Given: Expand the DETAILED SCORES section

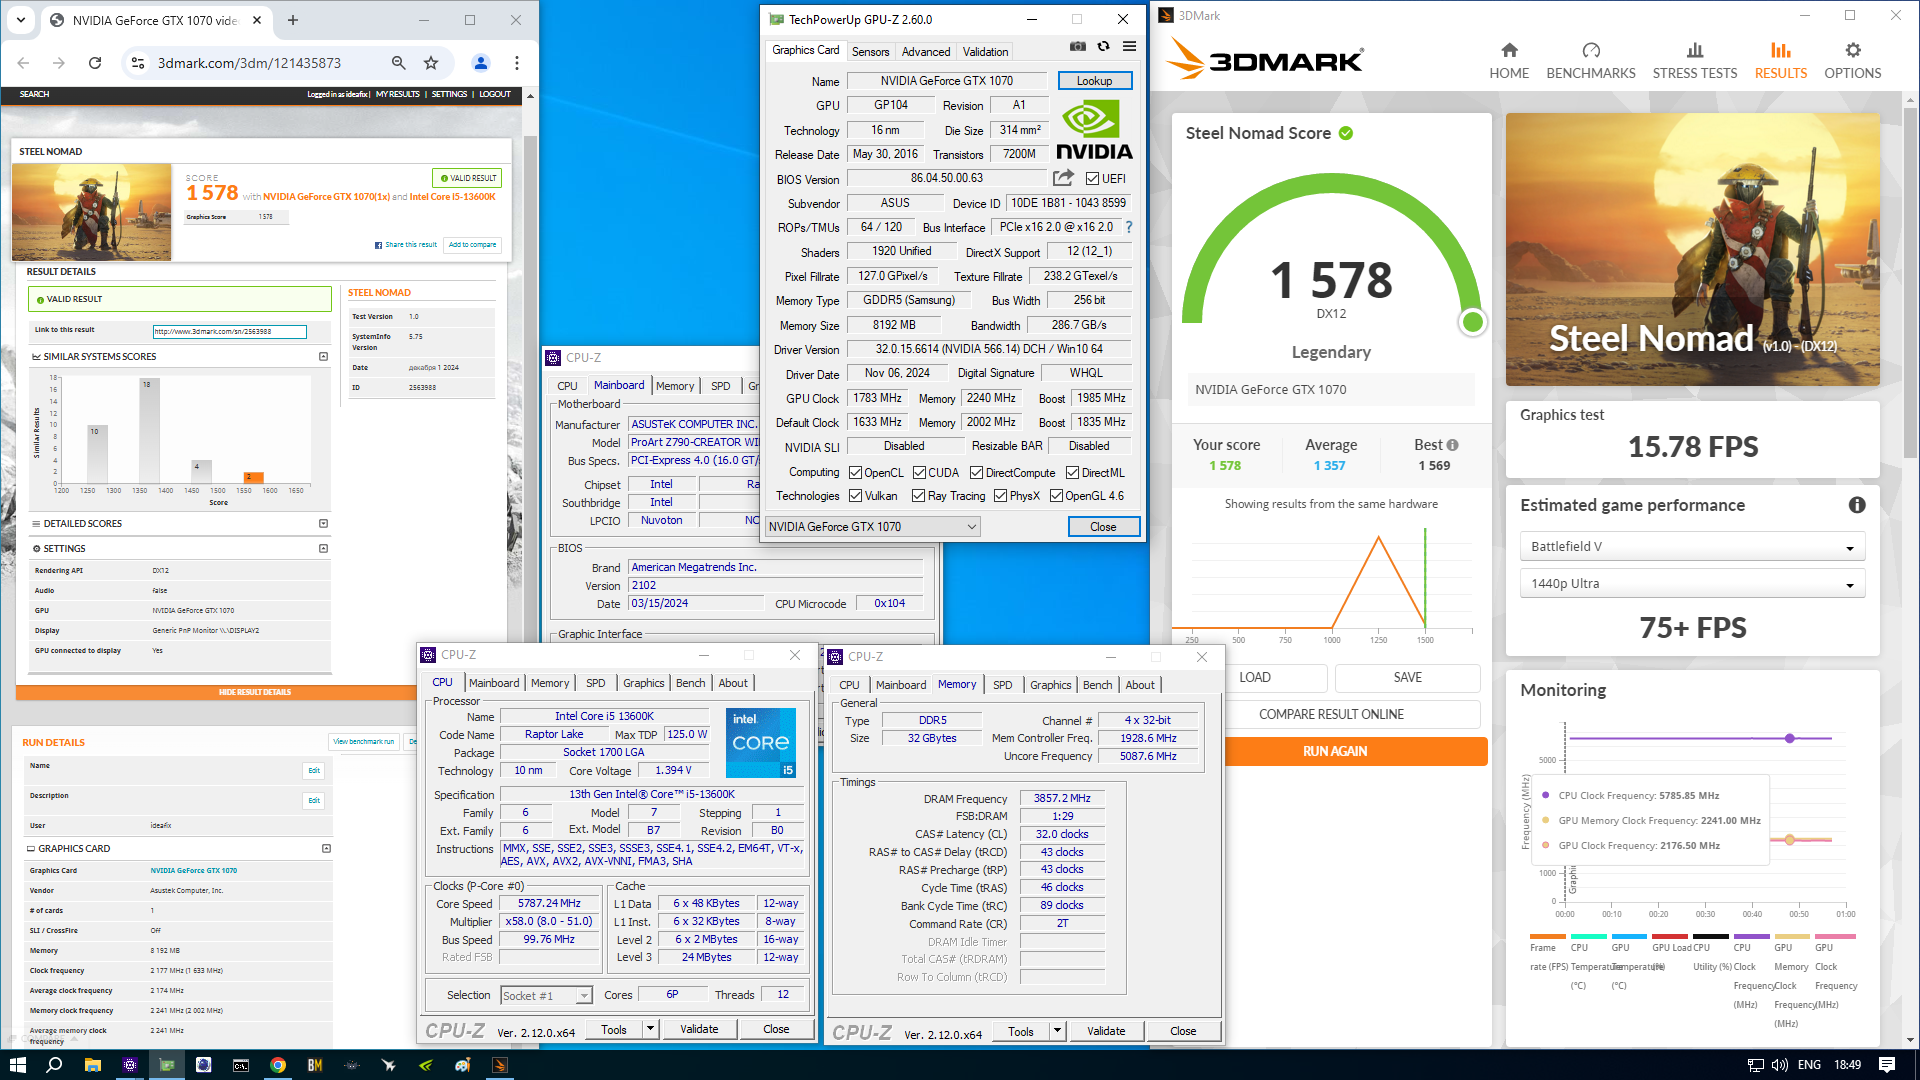Looking at the screenshot, I should coord(323,524).
